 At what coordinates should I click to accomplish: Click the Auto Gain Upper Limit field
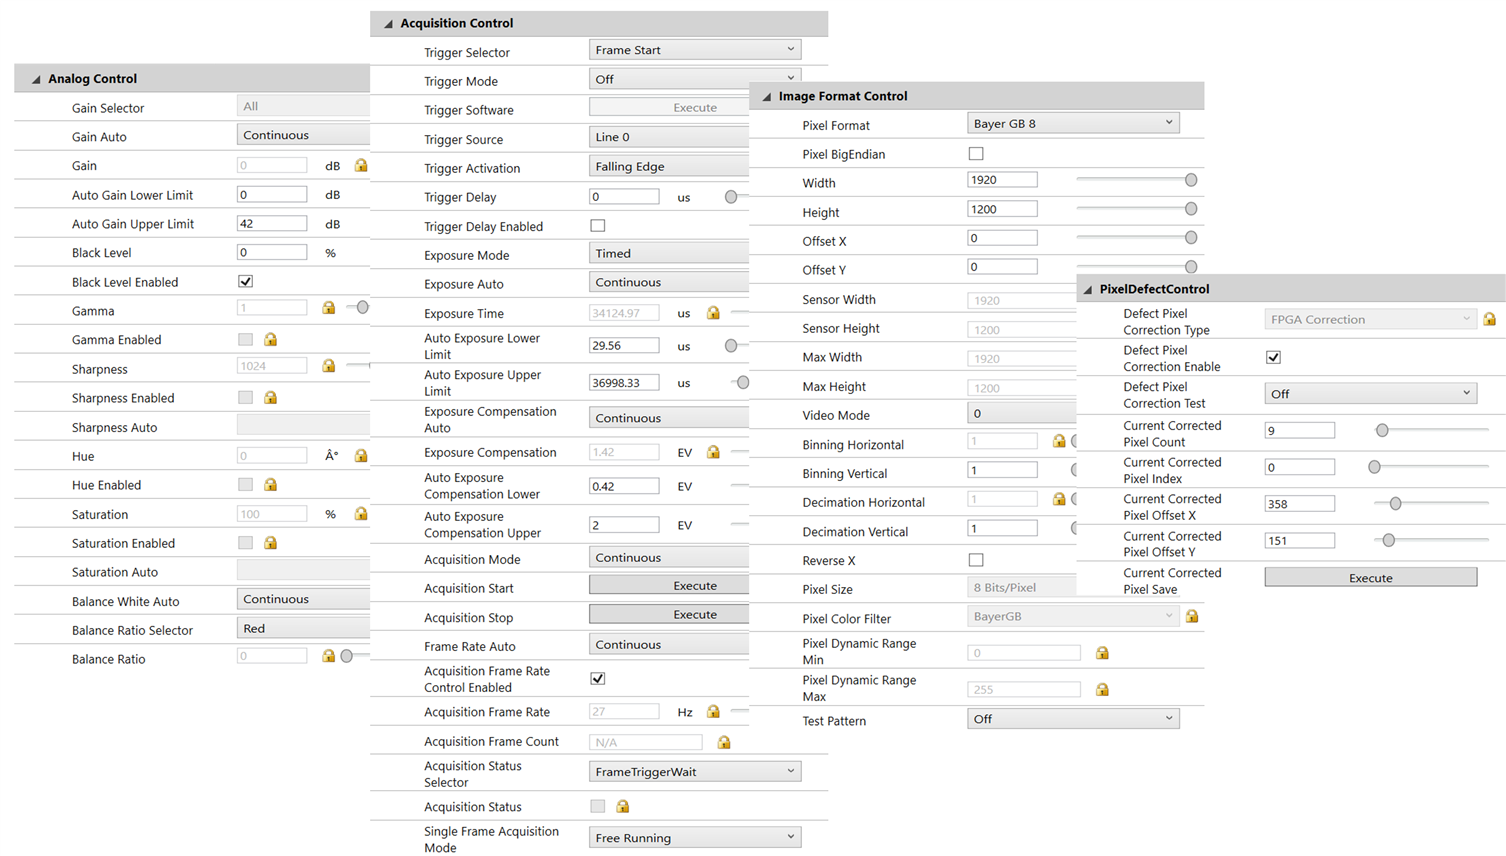272,223
